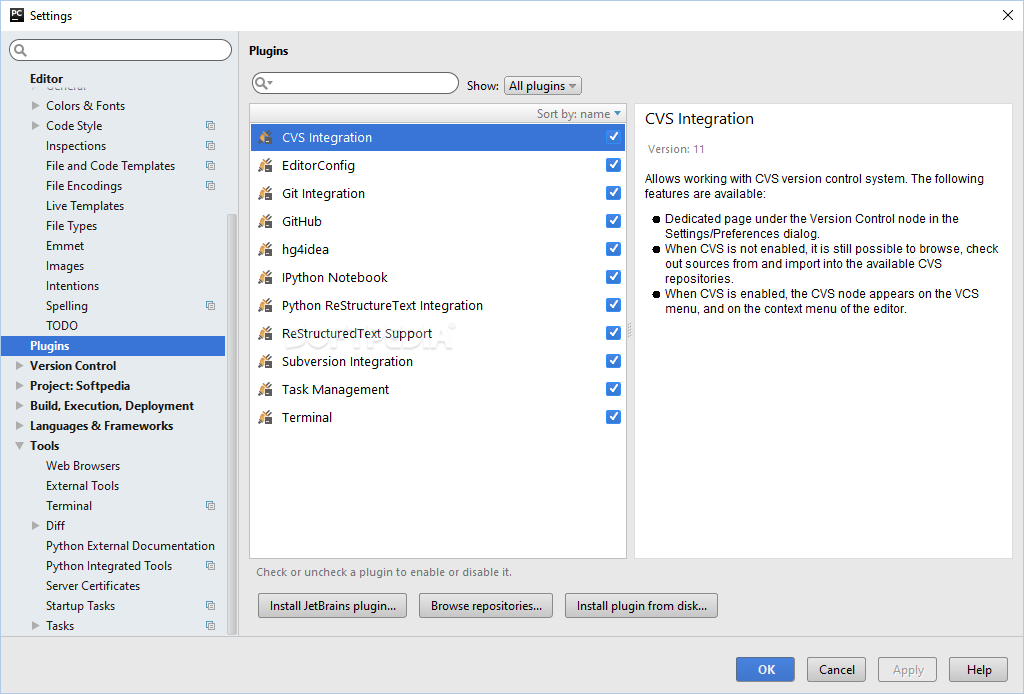Screen dimensions: 1024x694
Task: Click the project-level icon beside Tasks
Action: click(x=210, y=625)
